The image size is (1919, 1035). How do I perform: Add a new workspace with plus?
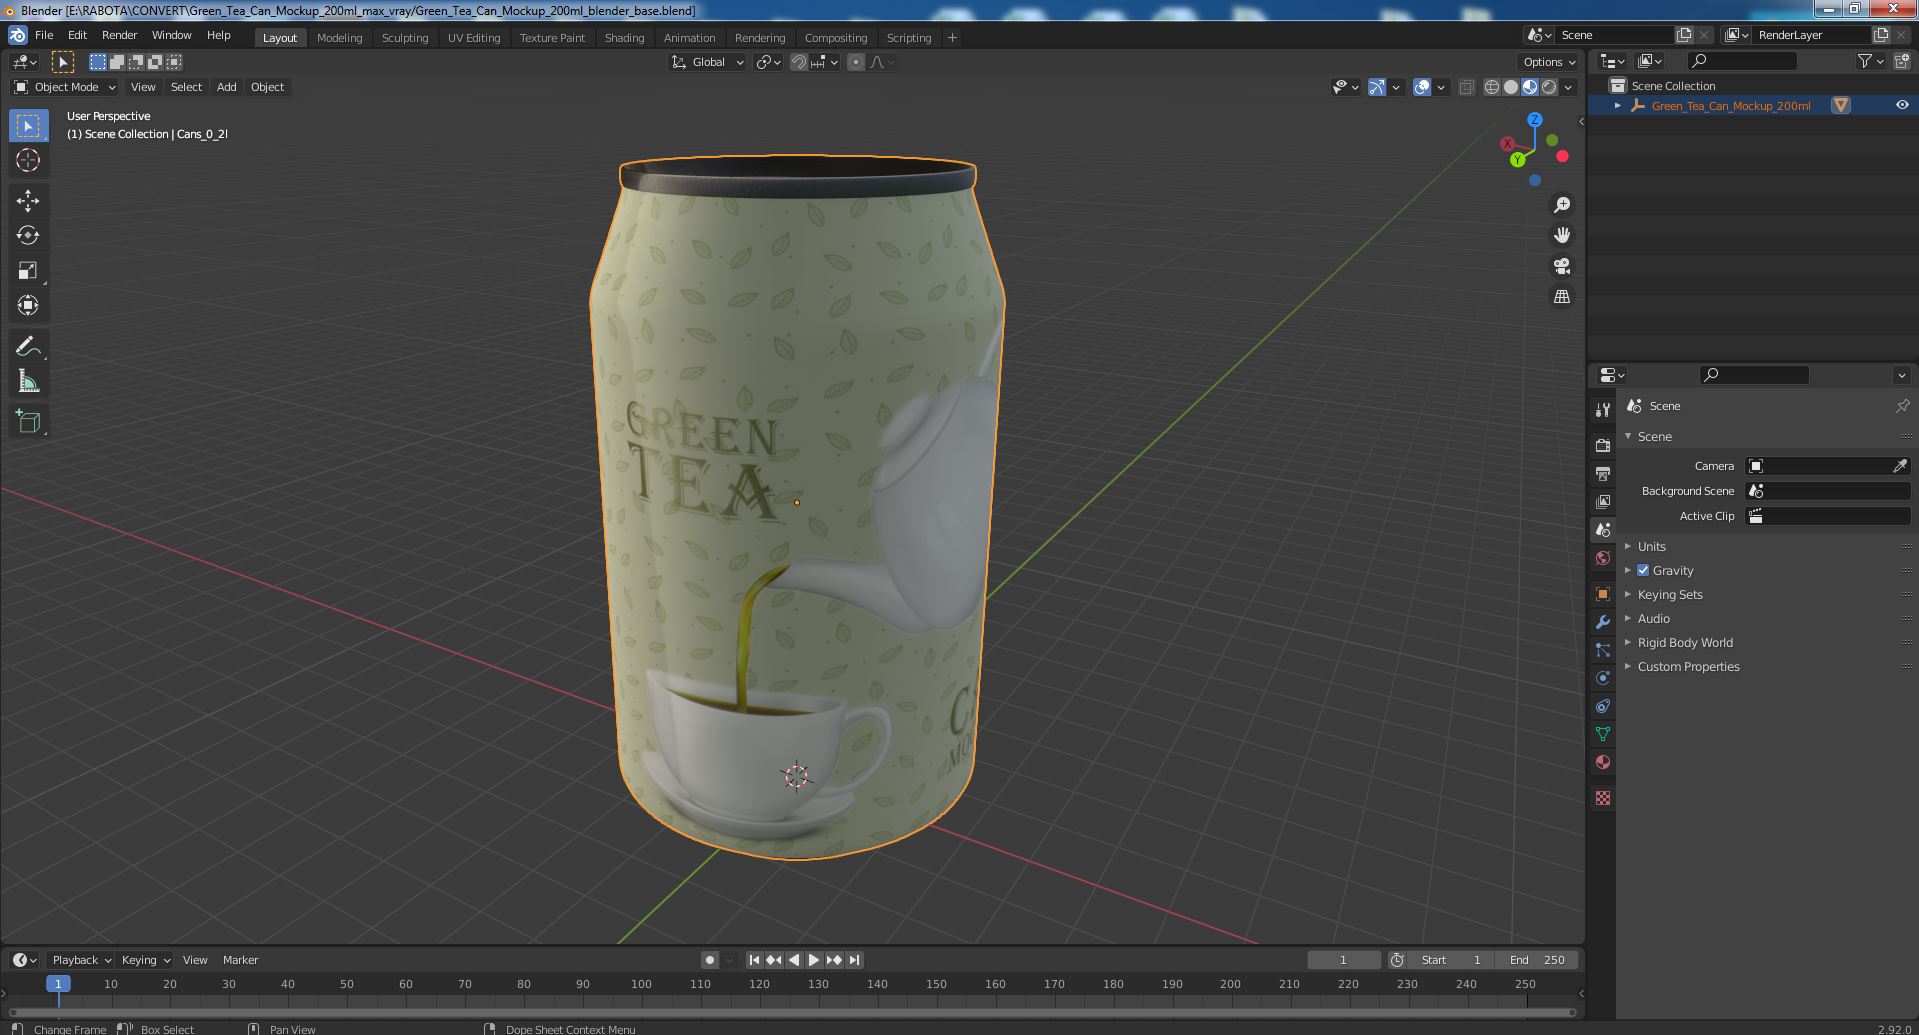click(952, 38)
